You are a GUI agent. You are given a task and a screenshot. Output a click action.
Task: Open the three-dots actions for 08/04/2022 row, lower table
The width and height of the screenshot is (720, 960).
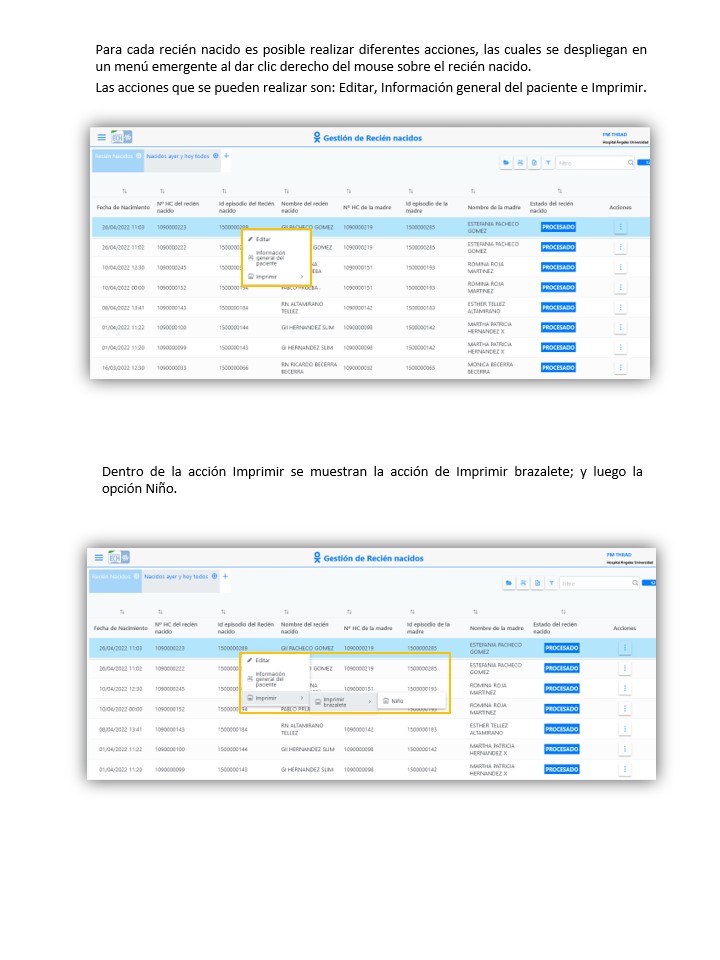[x=624, y=729]
